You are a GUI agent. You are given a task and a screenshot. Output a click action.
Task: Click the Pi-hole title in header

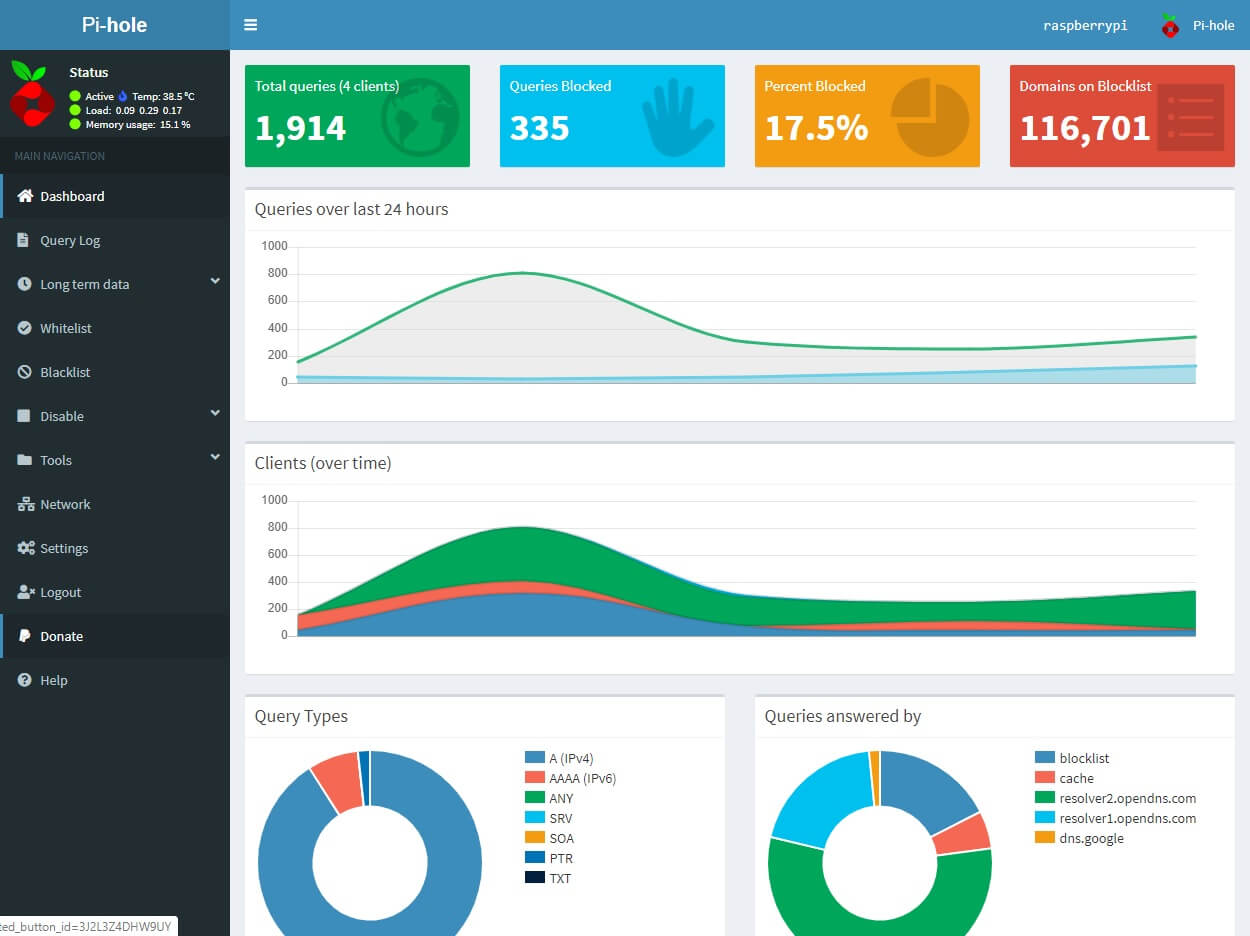[114, 25]
